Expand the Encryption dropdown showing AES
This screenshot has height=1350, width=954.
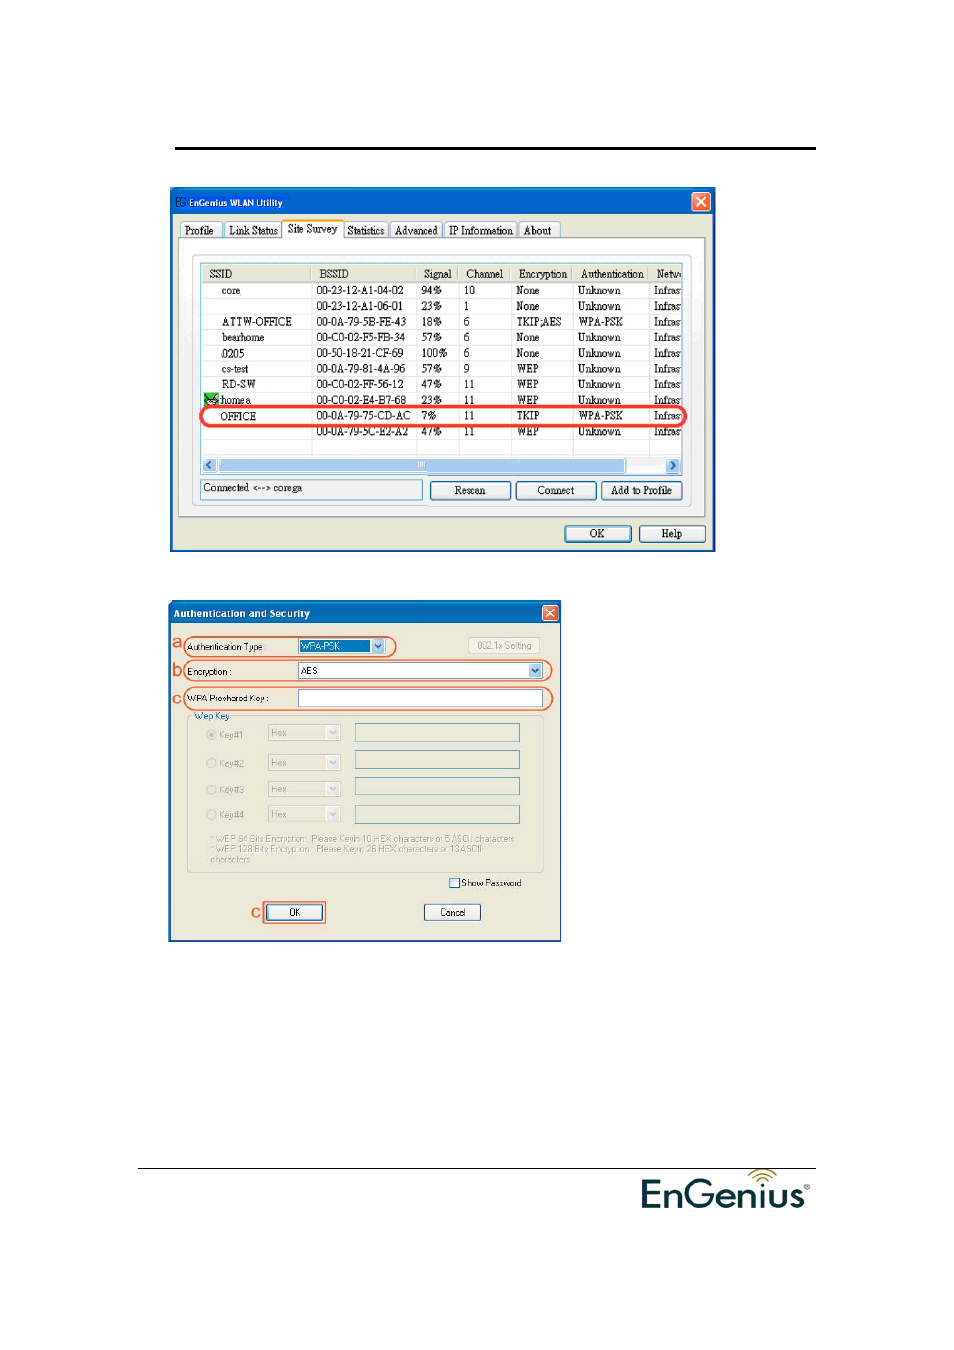pyautogui.click(x=535, y=671)
